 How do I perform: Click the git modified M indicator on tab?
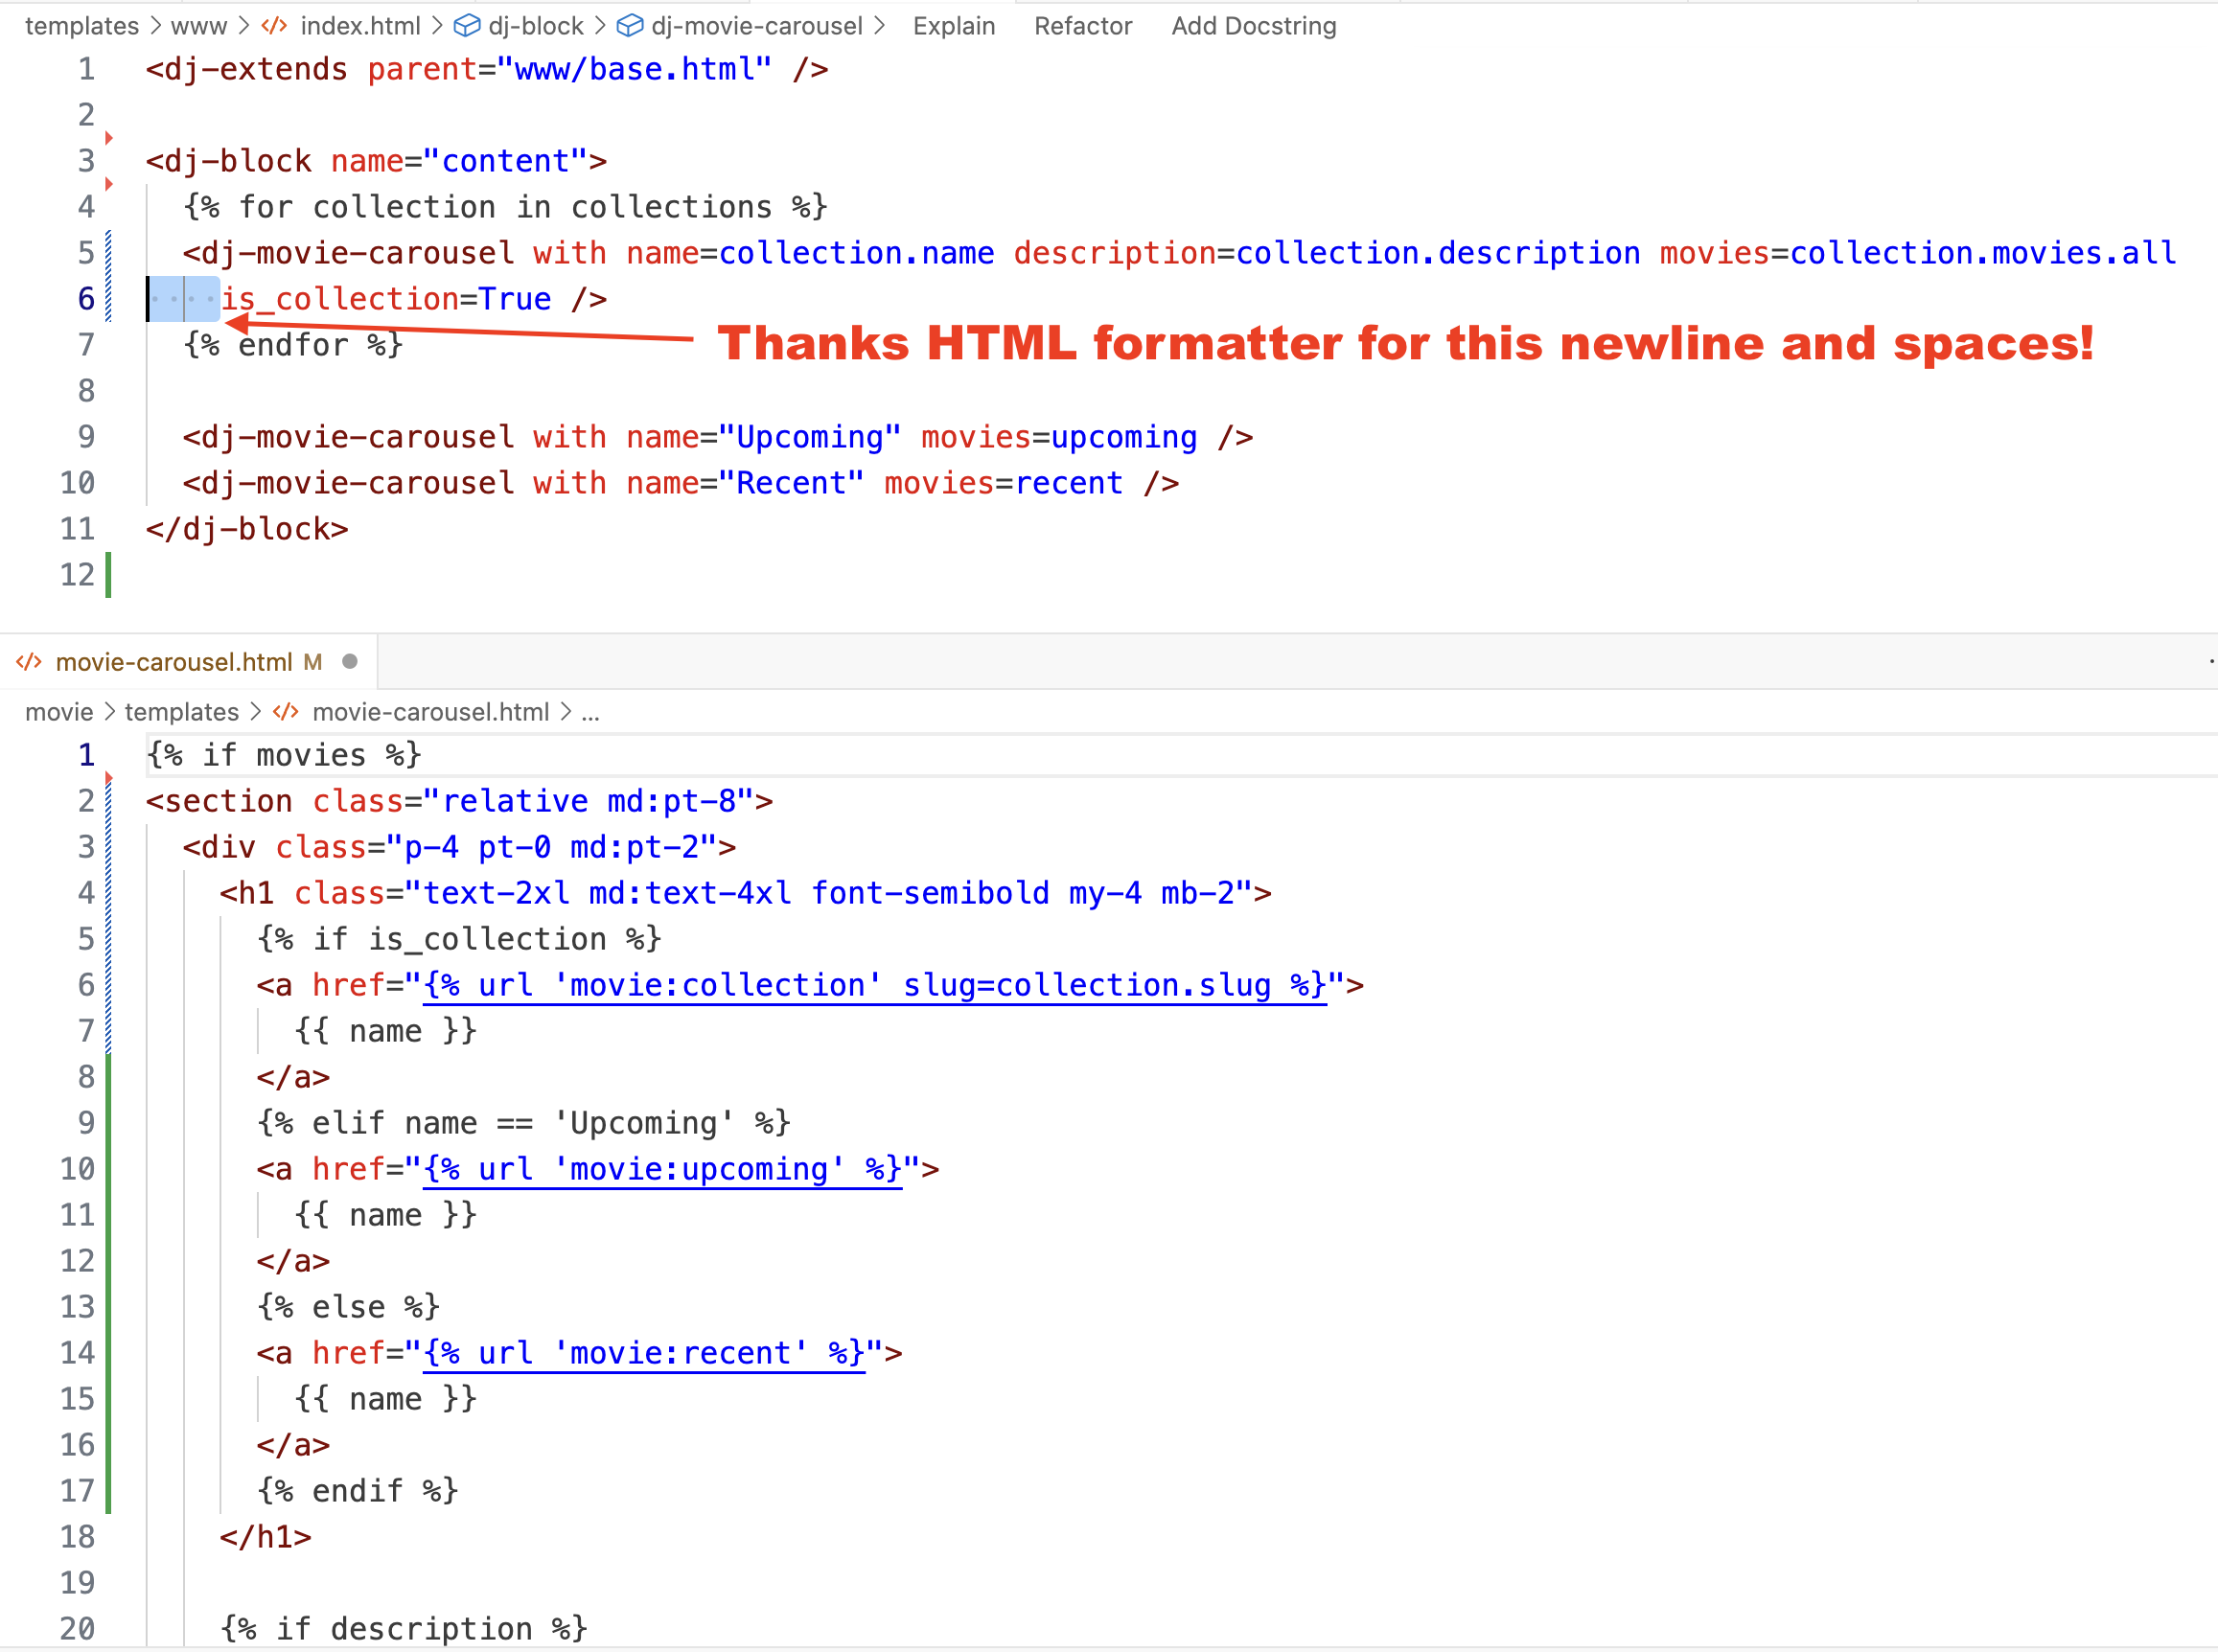[313, 662]
